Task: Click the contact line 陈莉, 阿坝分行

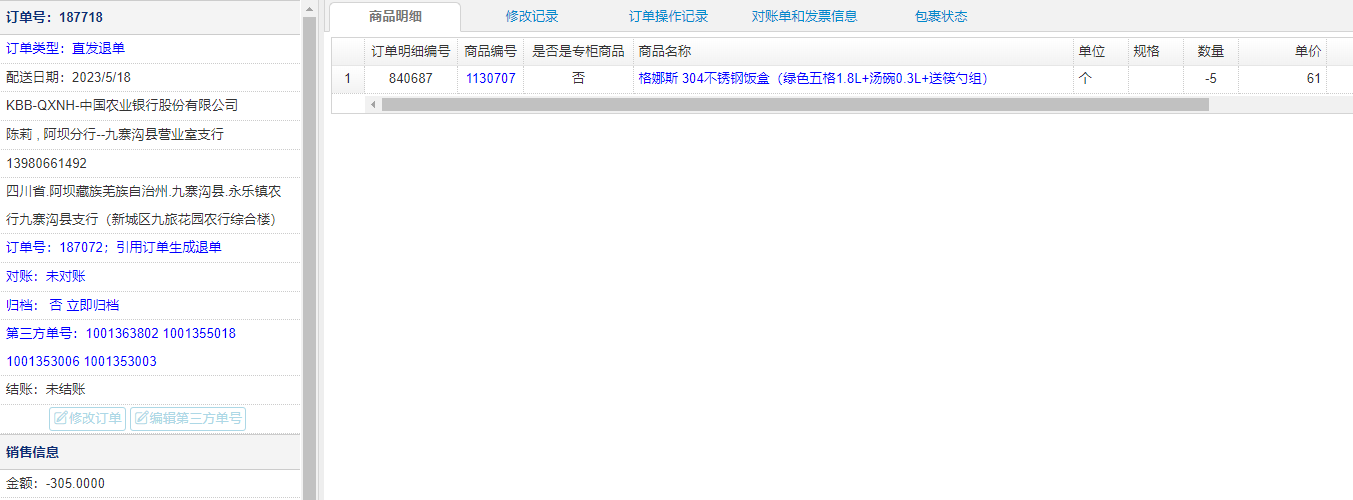Action: tap(115, 134)
